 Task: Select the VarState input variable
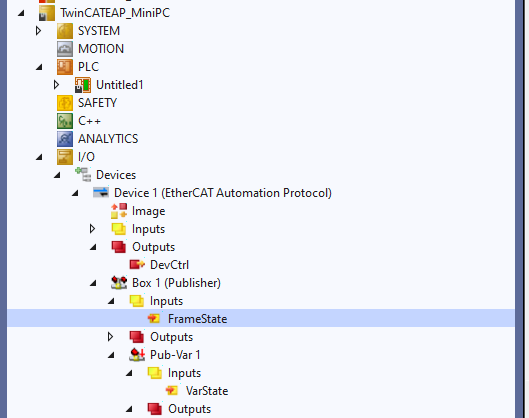[207, 391]
